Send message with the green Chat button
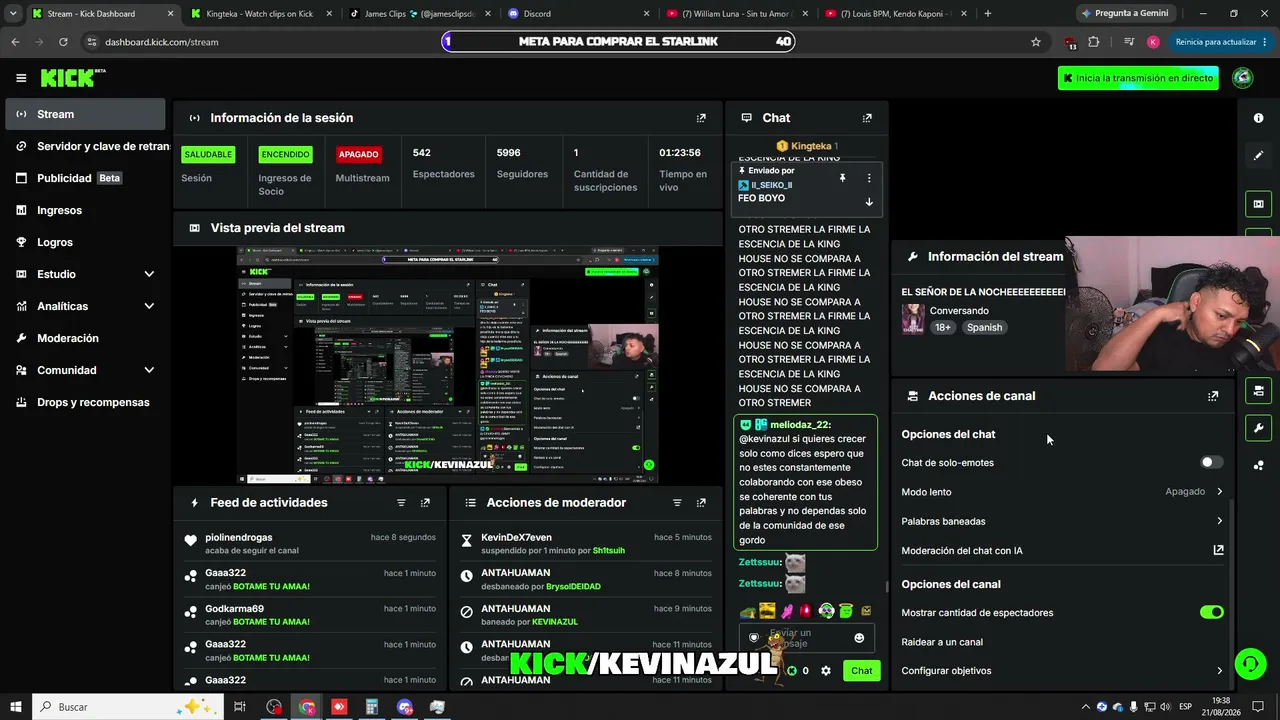This screenshot has height=720, width=1280. click(x=862, y=671)
